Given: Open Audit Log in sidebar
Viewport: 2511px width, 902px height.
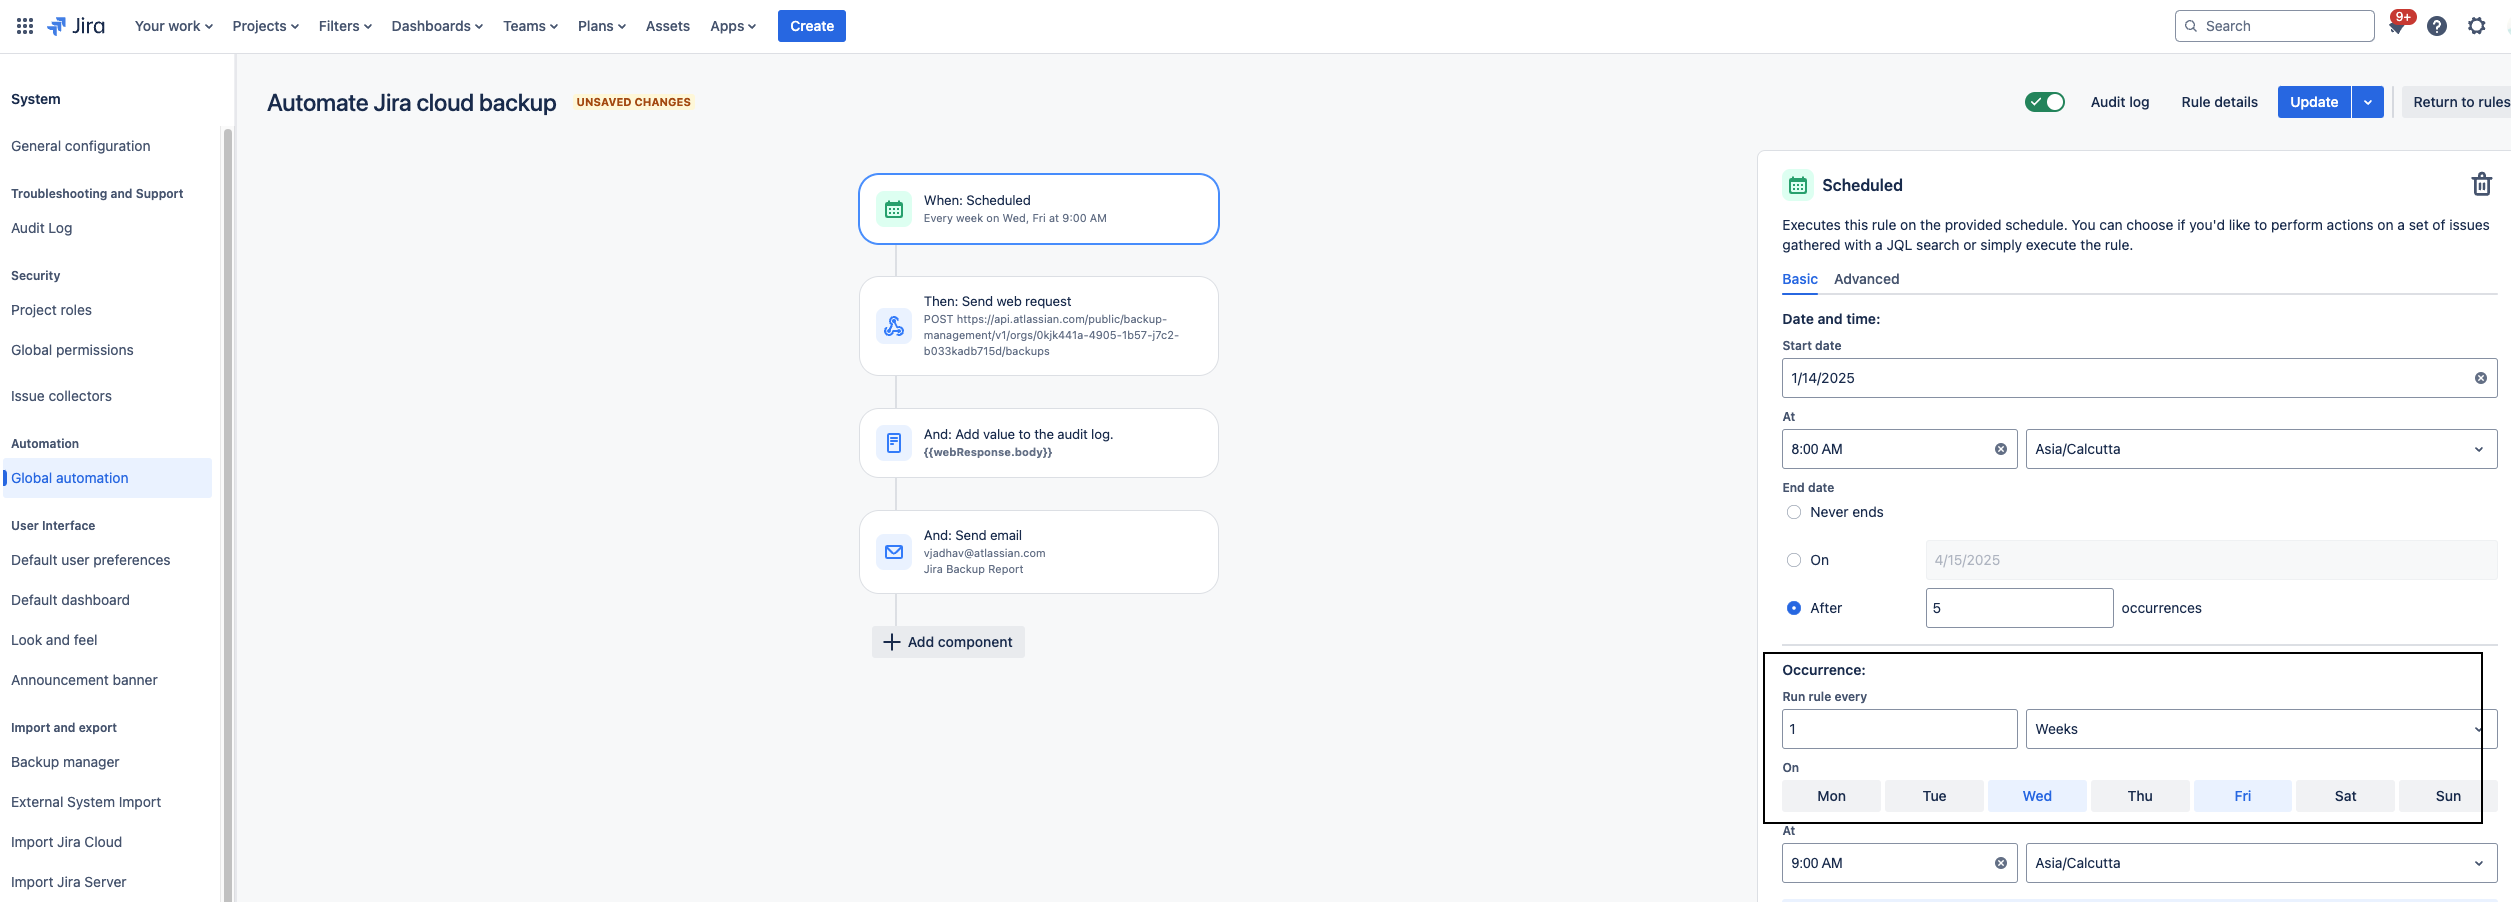Looking at the screenshot, I should tap(42, 228).
